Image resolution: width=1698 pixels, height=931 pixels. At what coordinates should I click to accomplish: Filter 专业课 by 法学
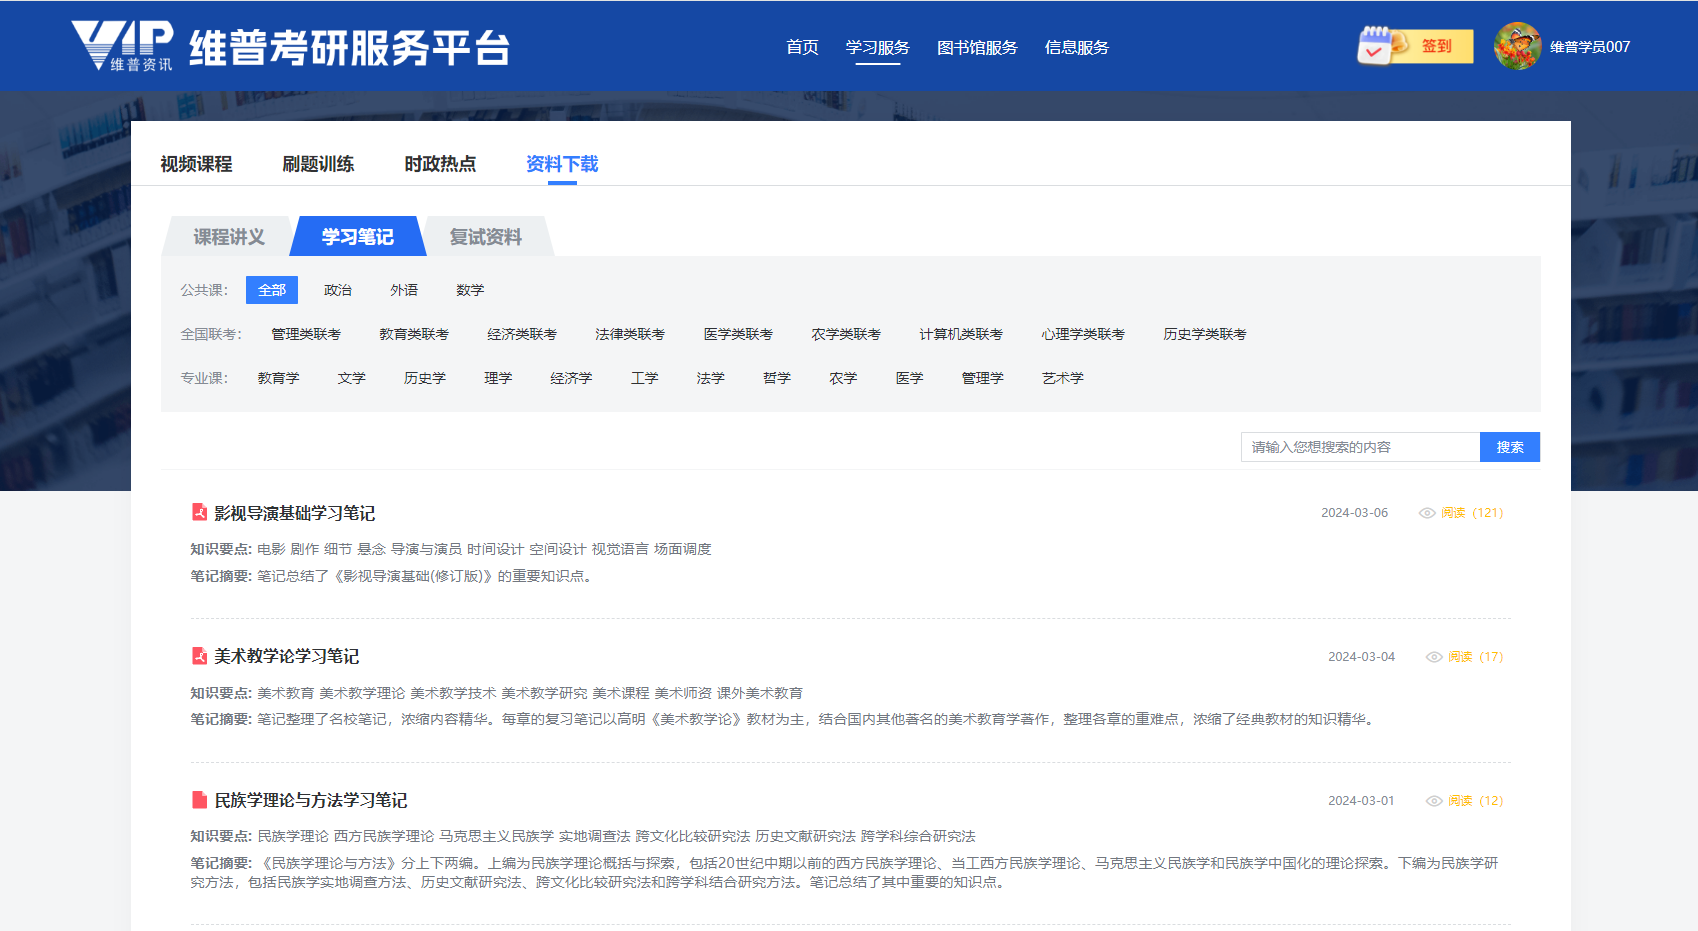click(x=711, y=378)
